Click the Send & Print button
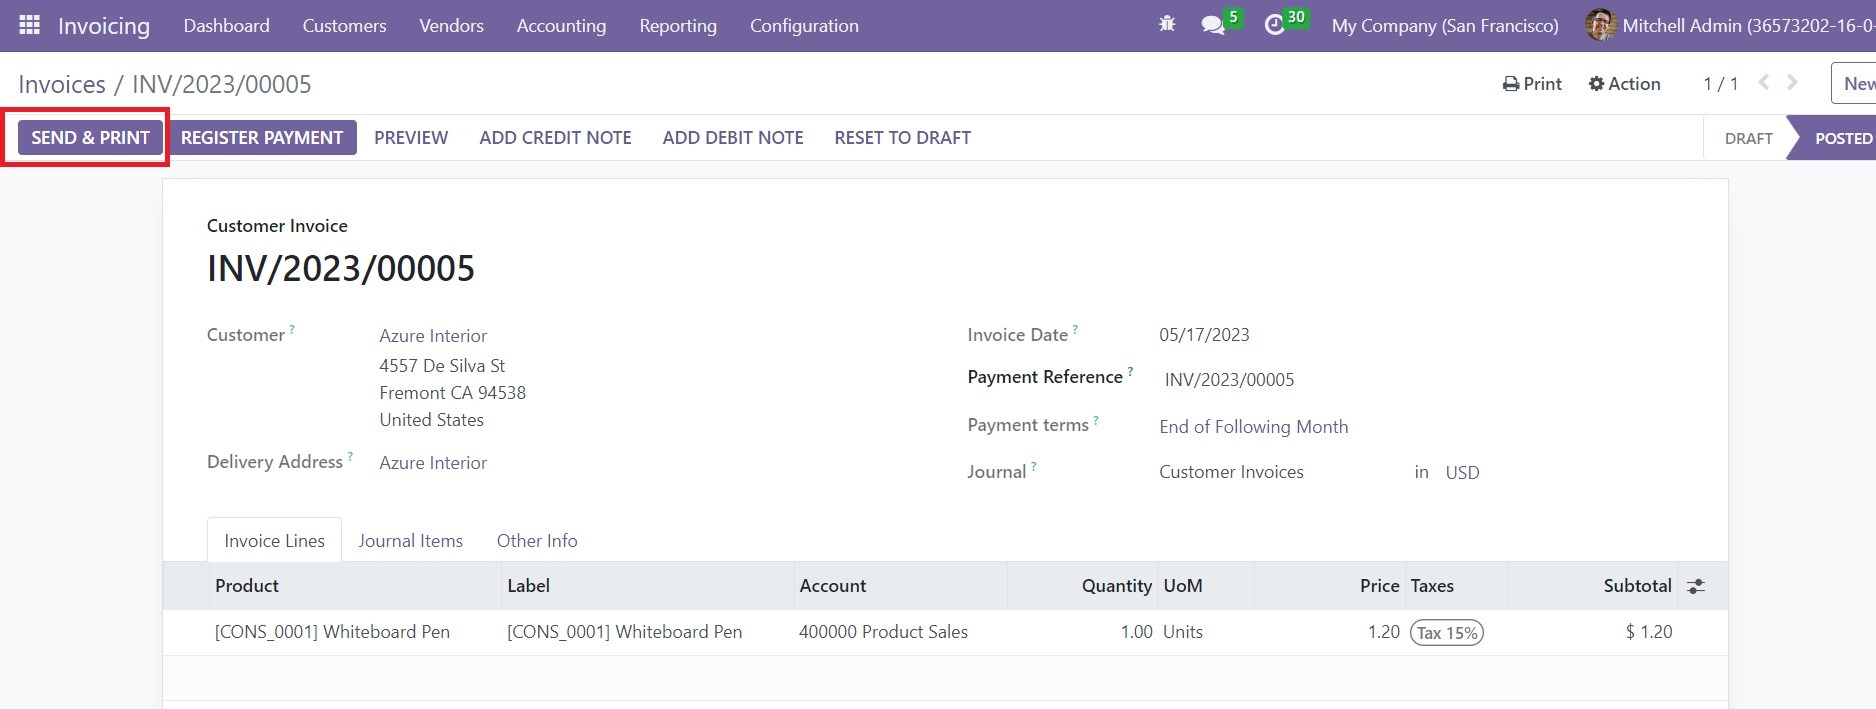 (x=90, y=138)
